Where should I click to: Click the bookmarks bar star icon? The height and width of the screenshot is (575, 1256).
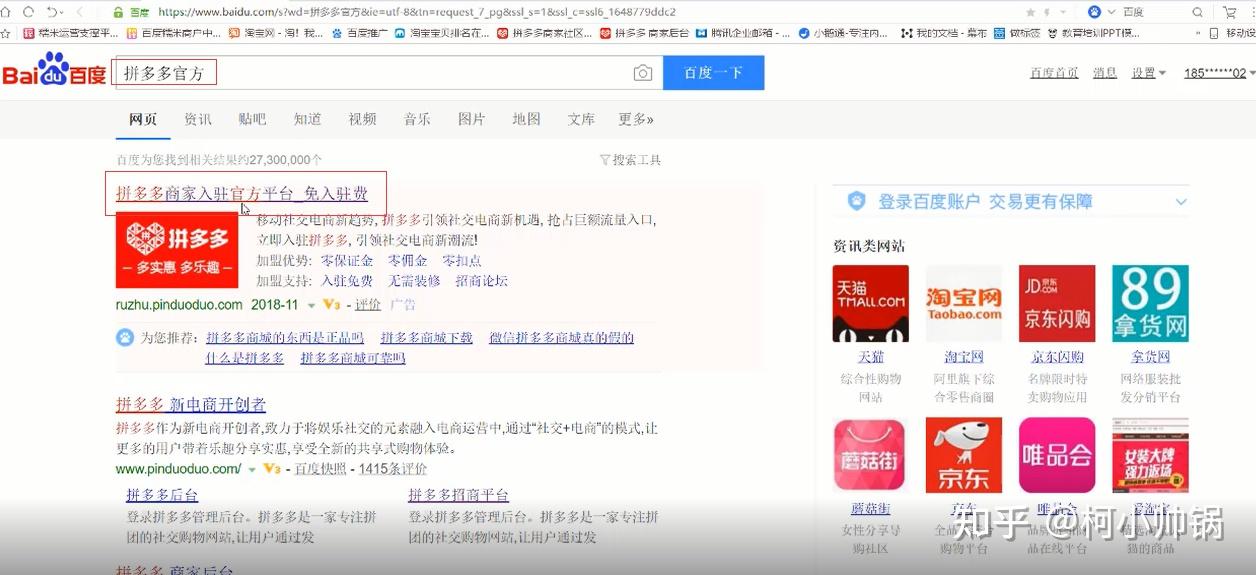(x=6, y=32)
